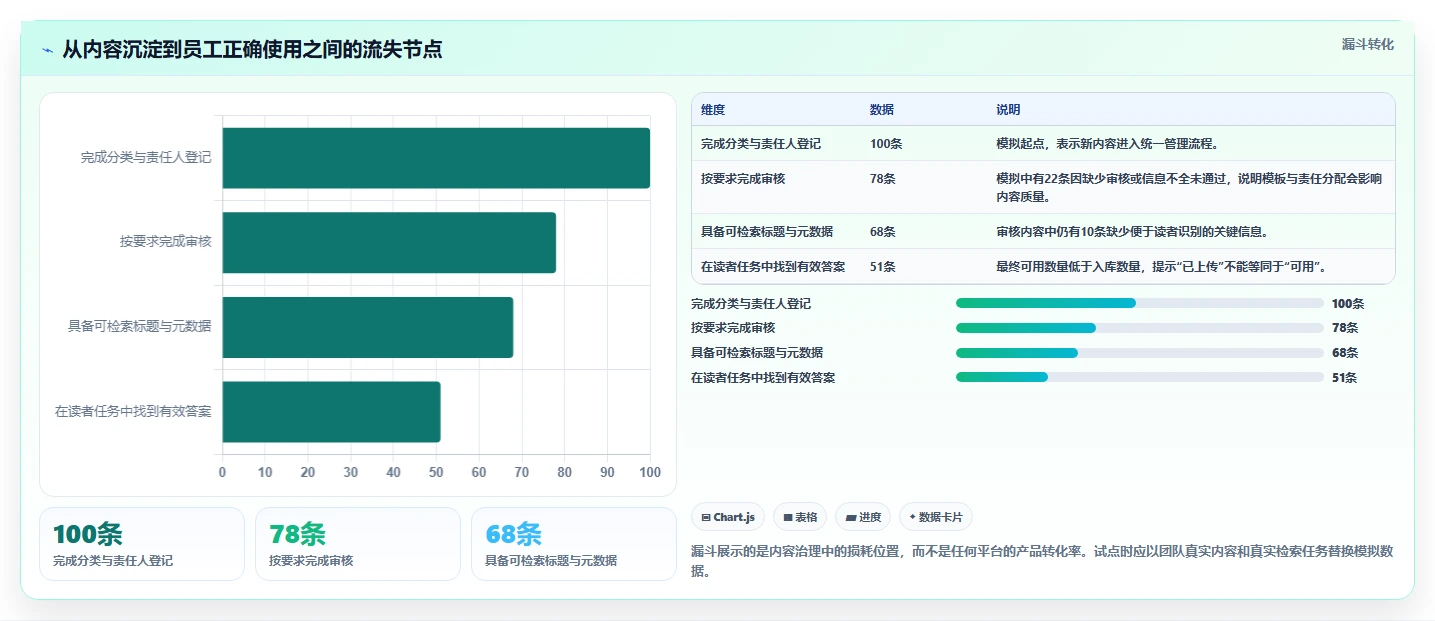Click the 说明 column header
Image resolution: width=1435 pixels, height=621 pixels.
click(1008, 110)
